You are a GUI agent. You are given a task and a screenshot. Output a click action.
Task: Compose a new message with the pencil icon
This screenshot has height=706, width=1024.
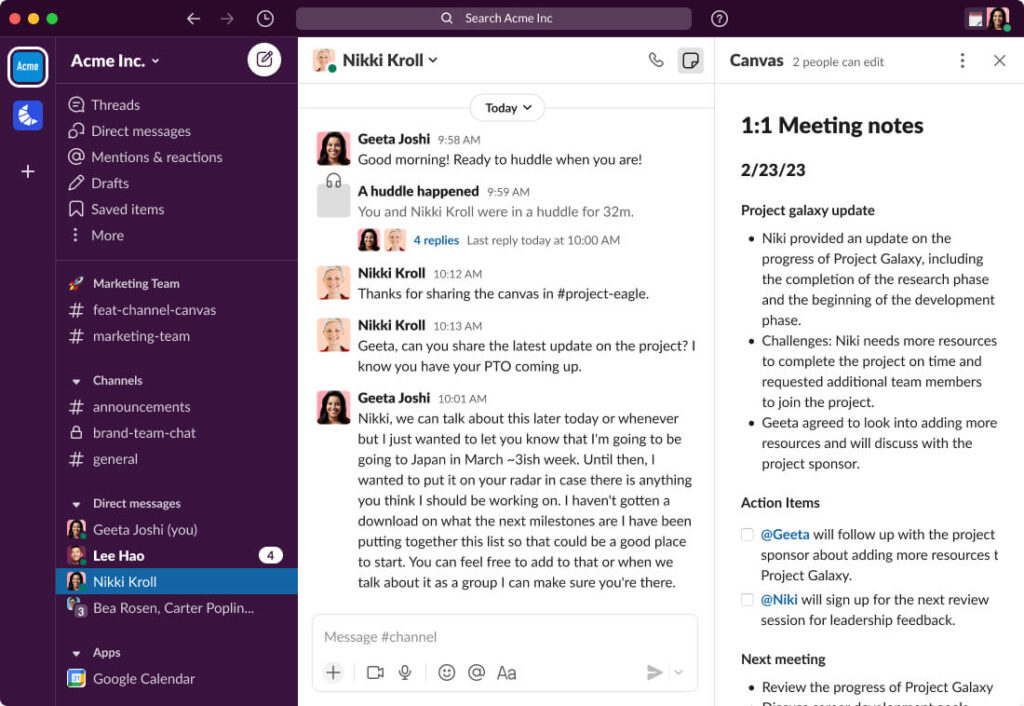click(264, 60)
